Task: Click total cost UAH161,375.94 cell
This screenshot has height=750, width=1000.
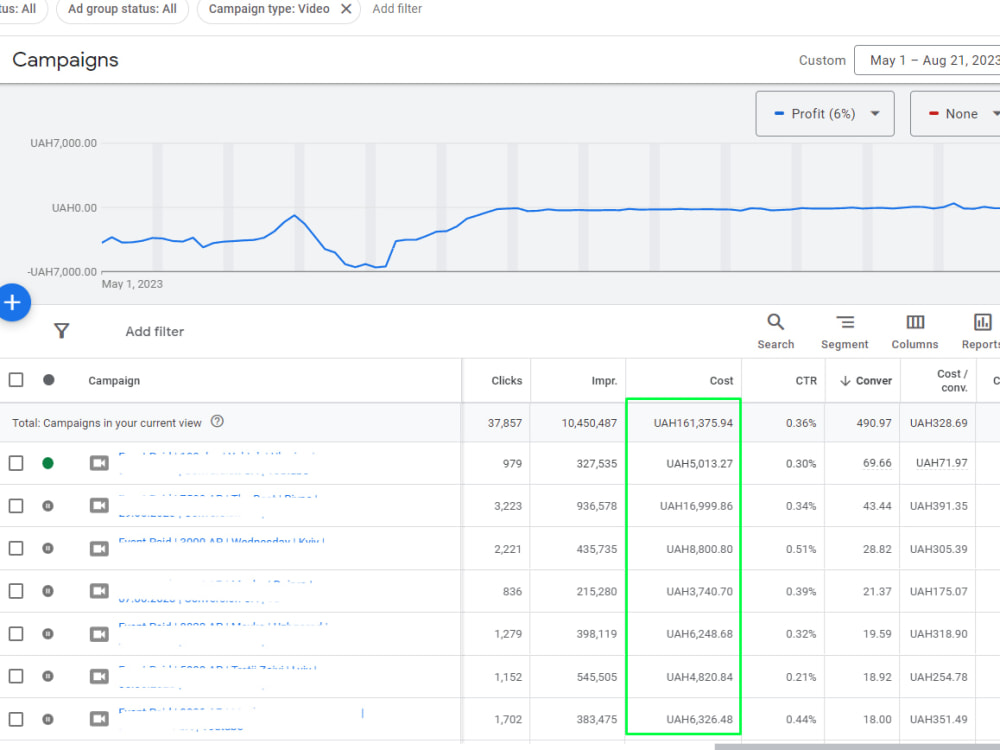Action: (693, 423)
